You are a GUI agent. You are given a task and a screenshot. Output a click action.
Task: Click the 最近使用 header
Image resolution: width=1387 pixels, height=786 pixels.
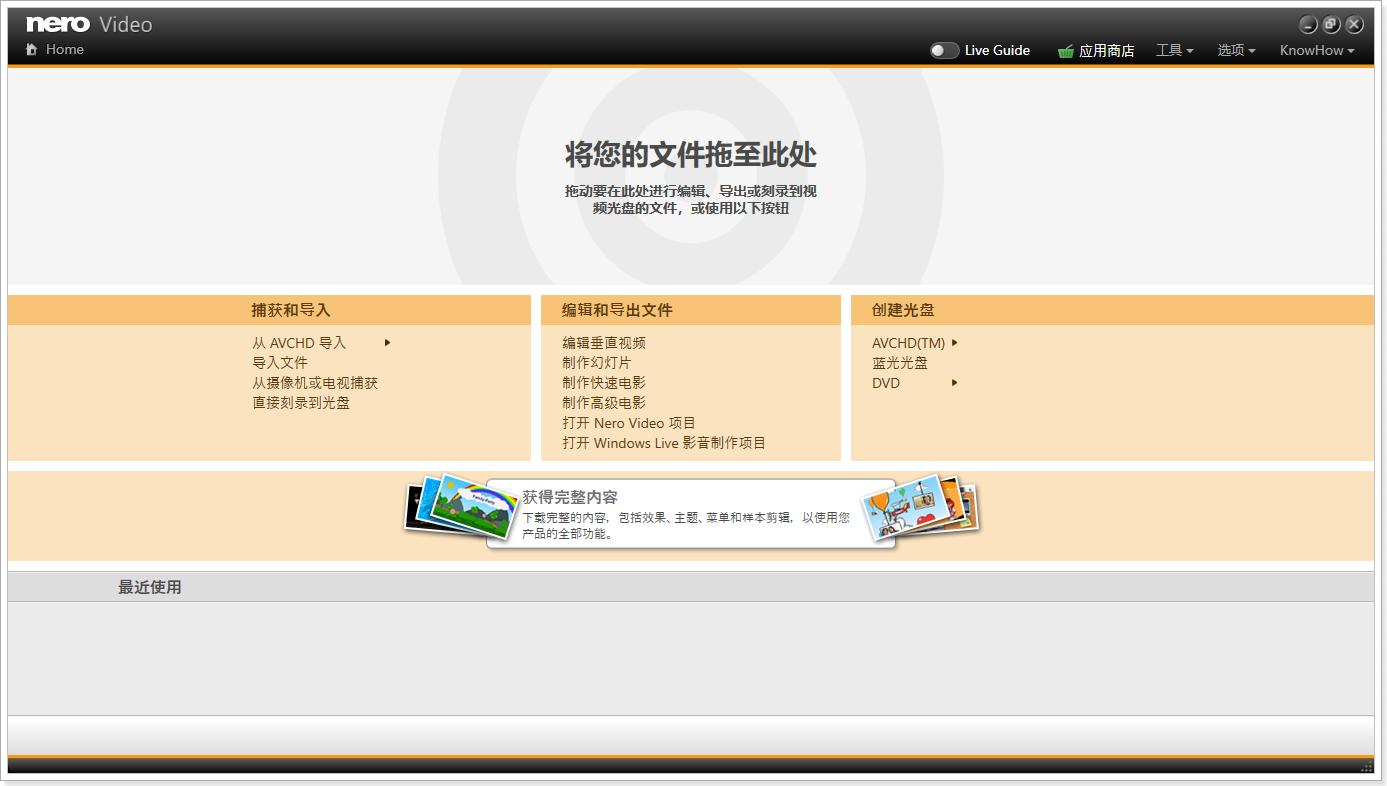pos(150,587)
